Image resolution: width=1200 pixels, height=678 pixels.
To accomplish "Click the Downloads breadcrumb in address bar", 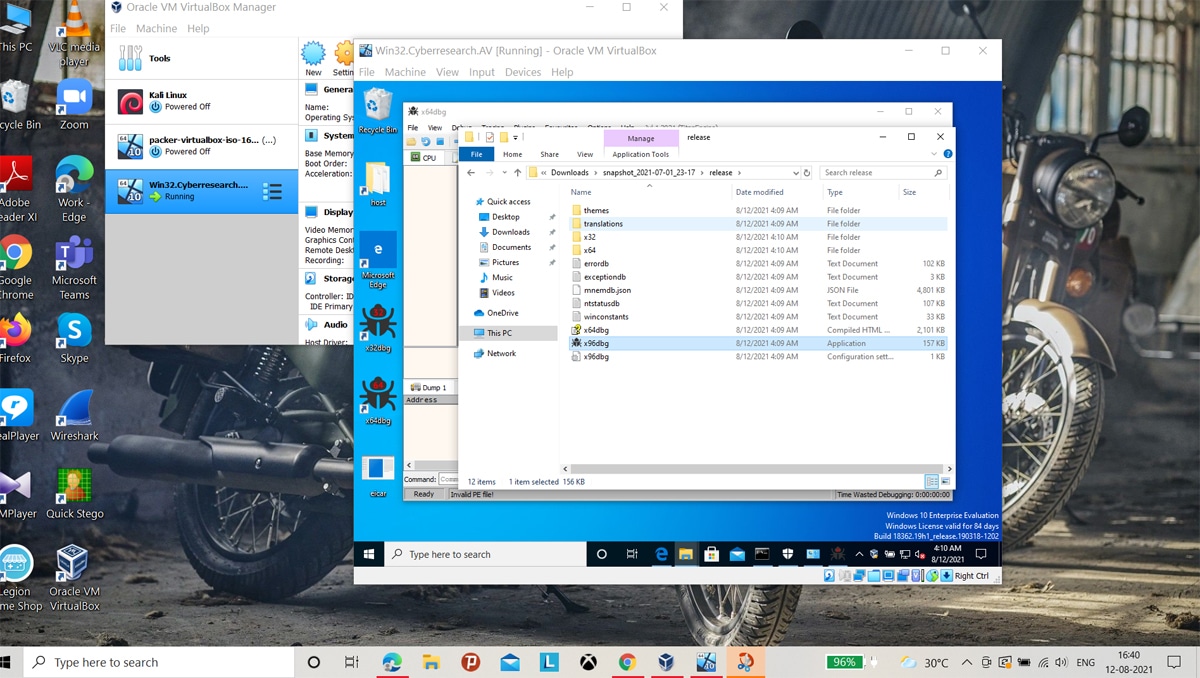I will (569, 173).
